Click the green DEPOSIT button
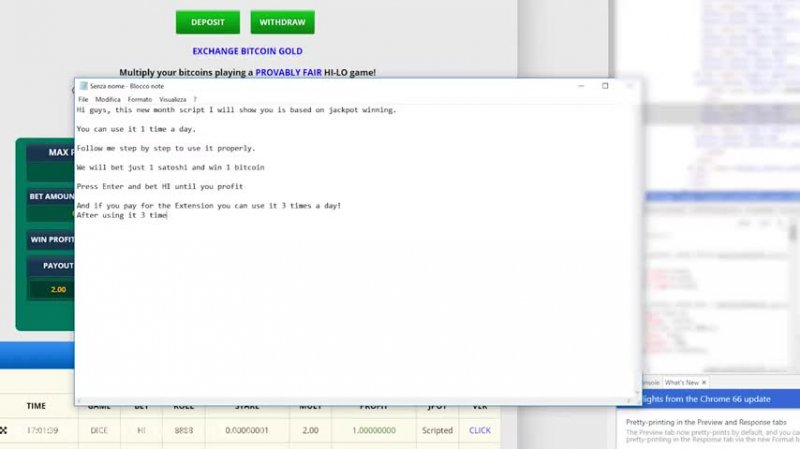Viewport: 800px width, 449px height. 208,22
